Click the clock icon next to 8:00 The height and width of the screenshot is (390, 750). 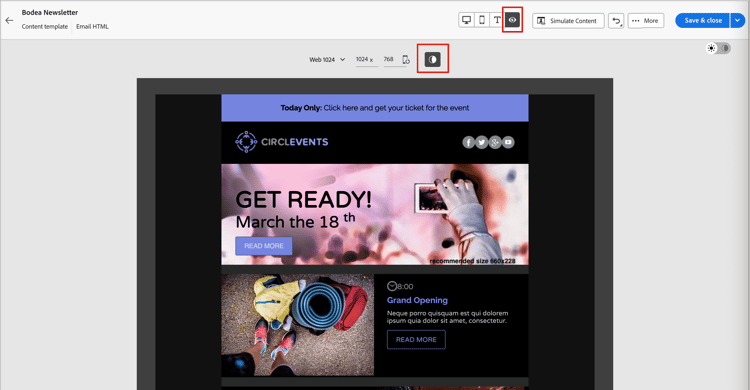pyautogui.click(x=392, y=286)
